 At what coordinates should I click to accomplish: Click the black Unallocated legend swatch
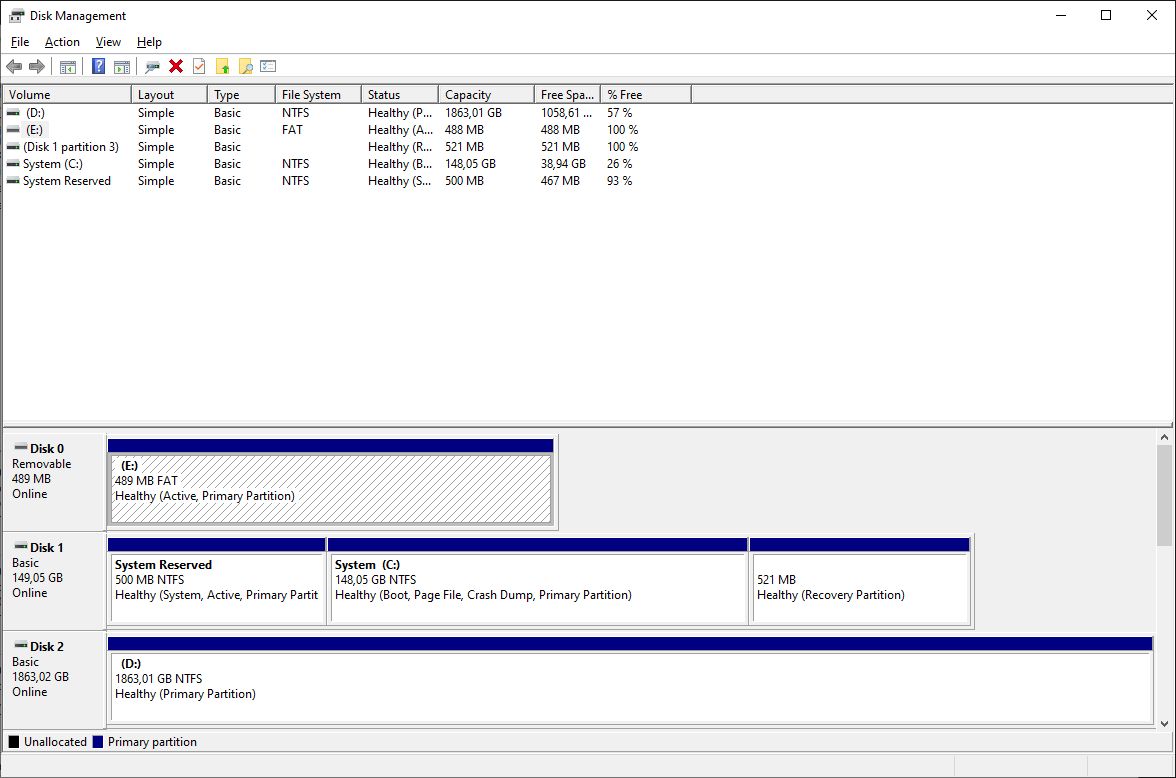[x=14, y=742]
